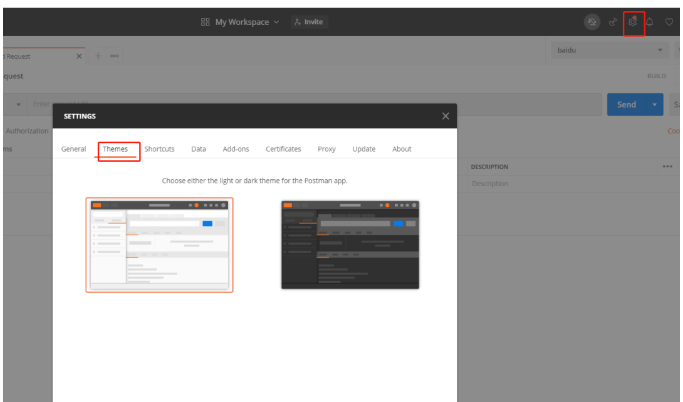The height and width of the screenshot is (402, 683).
Task: Close the open request tab
Action: coord(79,56)
